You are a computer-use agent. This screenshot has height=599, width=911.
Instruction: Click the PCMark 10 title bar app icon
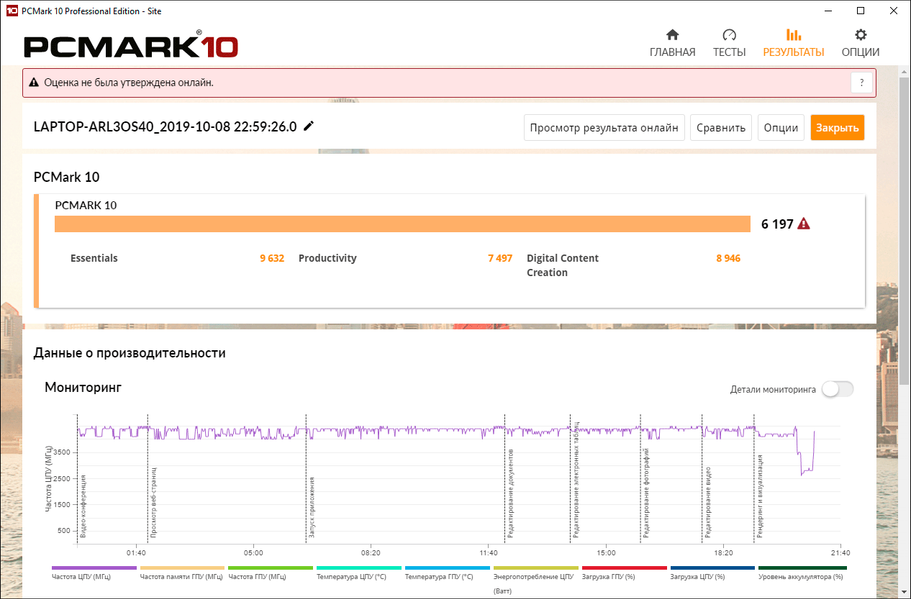pyautogui.click(x=11, y=10)
